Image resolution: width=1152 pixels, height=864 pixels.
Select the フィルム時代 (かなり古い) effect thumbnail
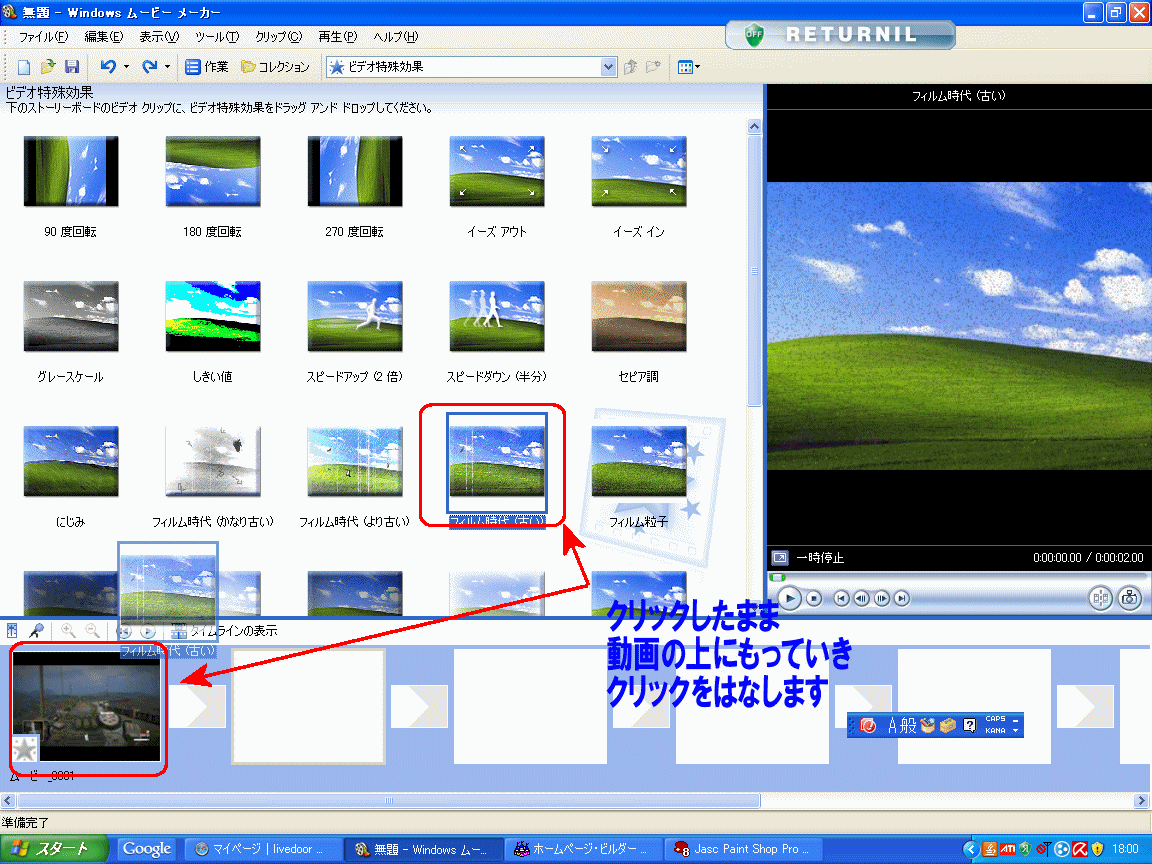point(212,461)
